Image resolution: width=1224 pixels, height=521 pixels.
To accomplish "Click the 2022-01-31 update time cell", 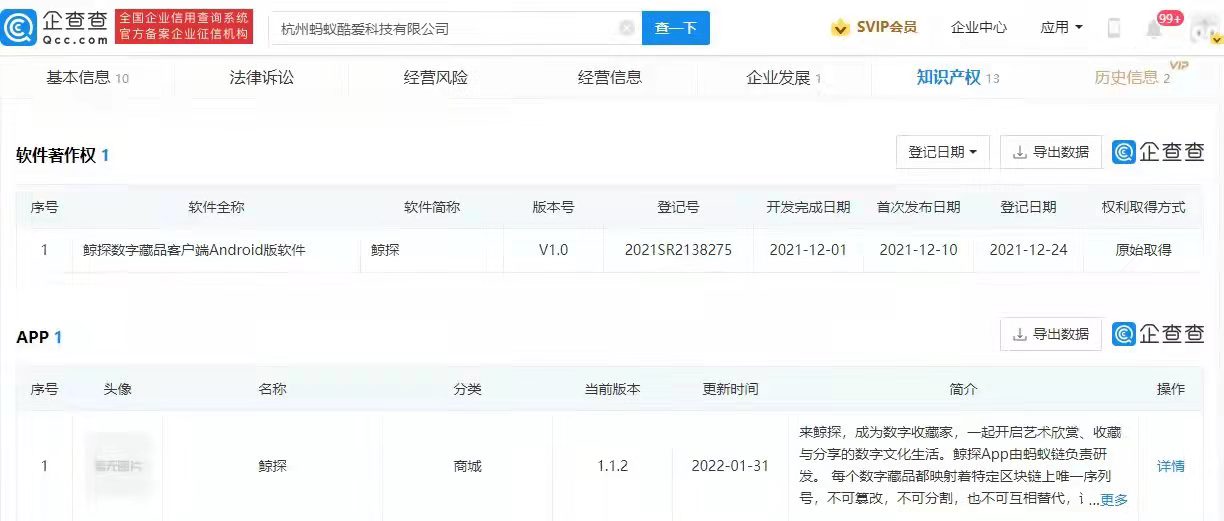I will (730, 466).
